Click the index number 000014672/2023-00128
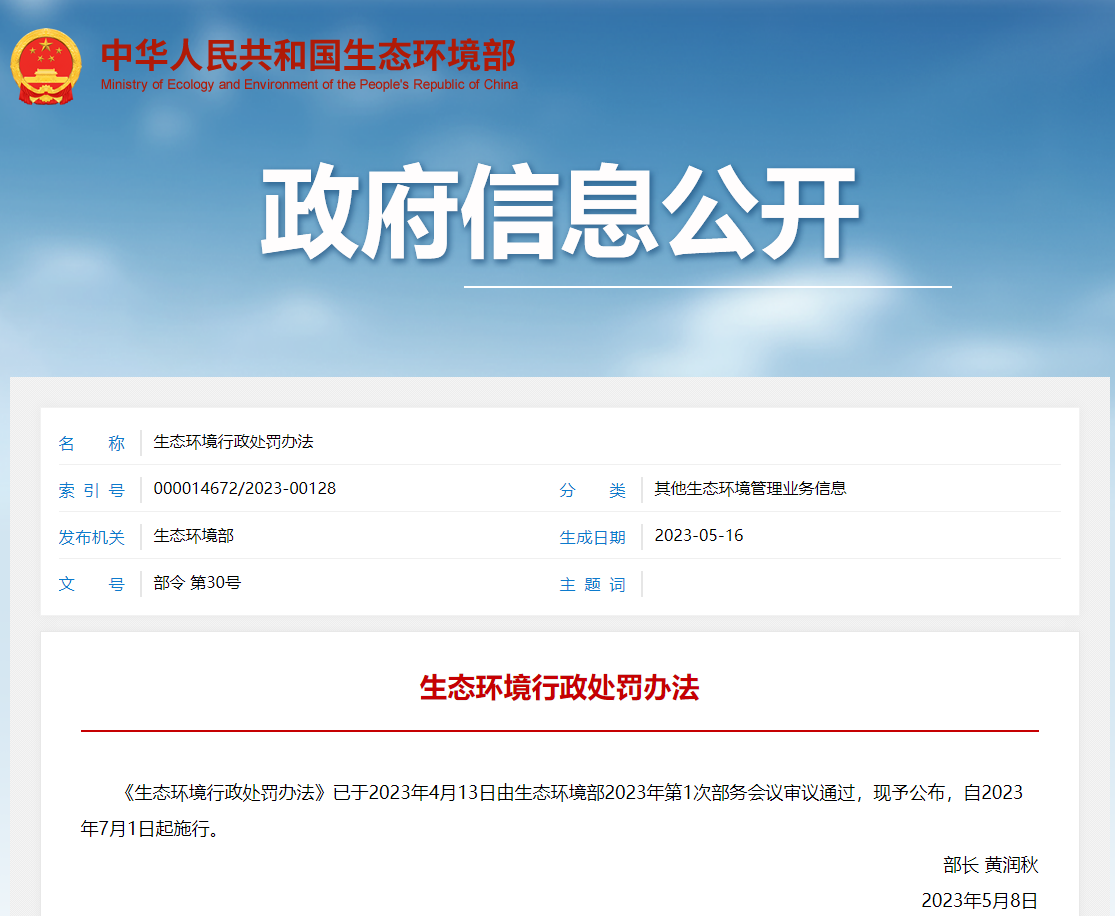 [245, 489]
